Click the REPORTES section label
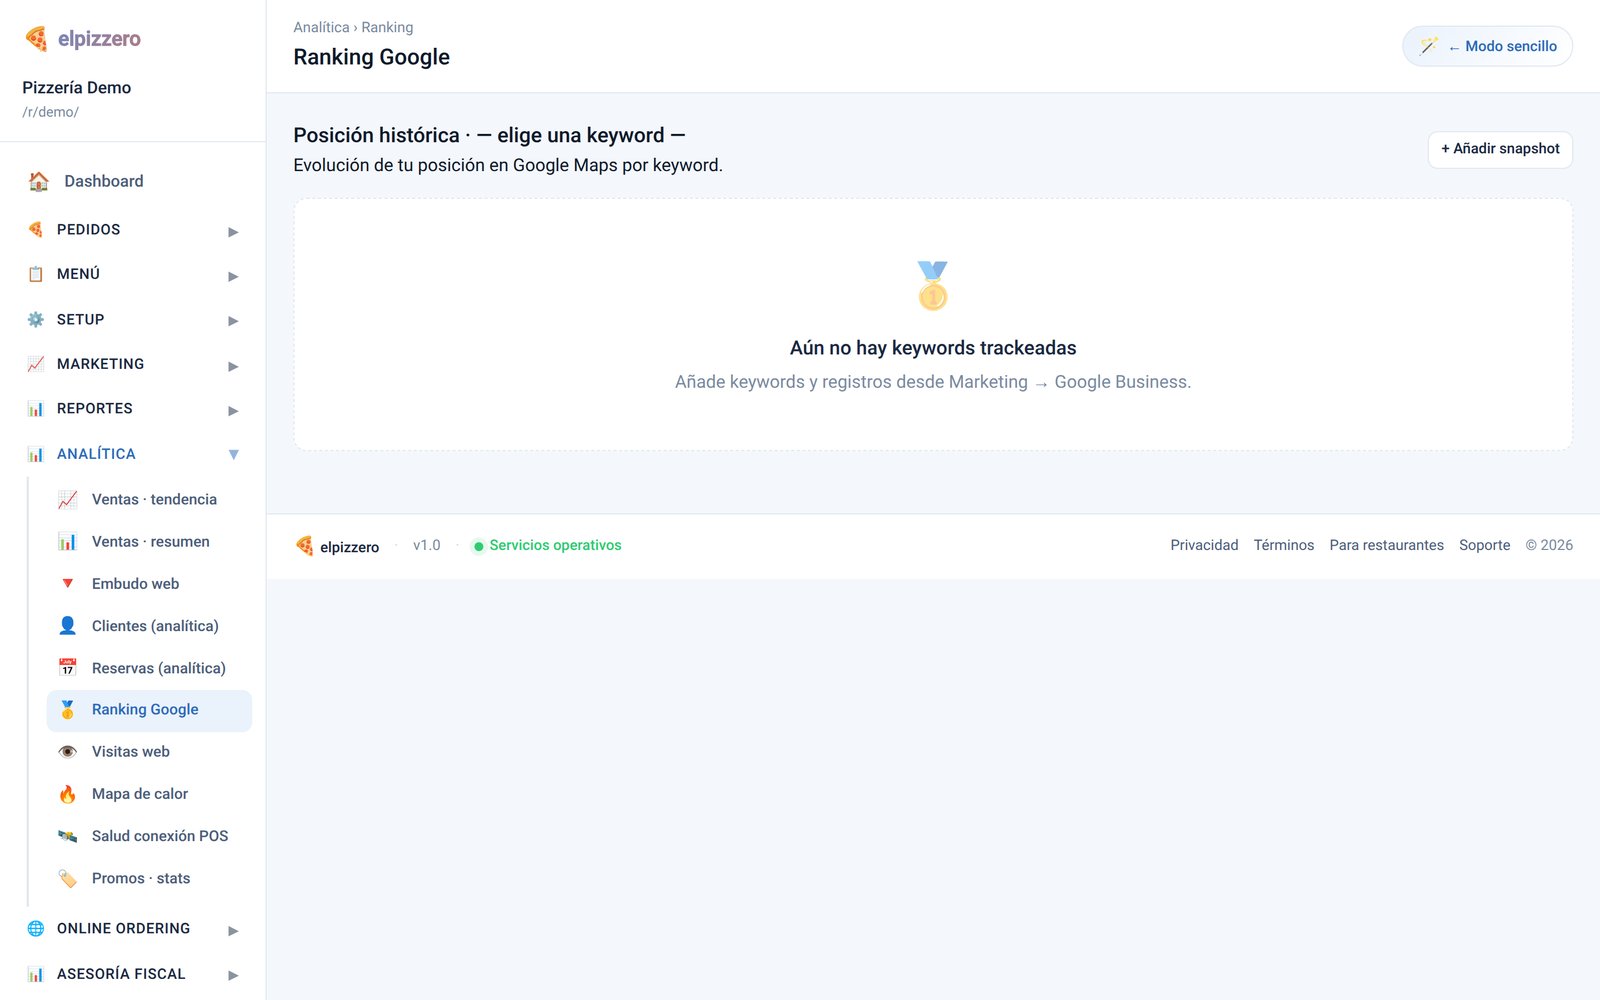This screenshot has width=1600, height=1000. 94,408
